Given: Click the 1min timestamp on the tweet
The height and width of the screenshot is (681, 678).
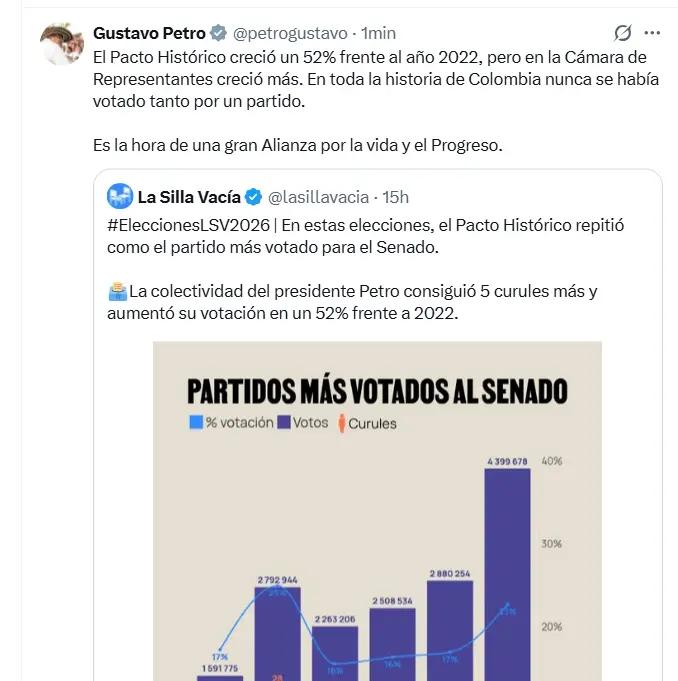Looking at the screenshot, I should coord(378,33).
